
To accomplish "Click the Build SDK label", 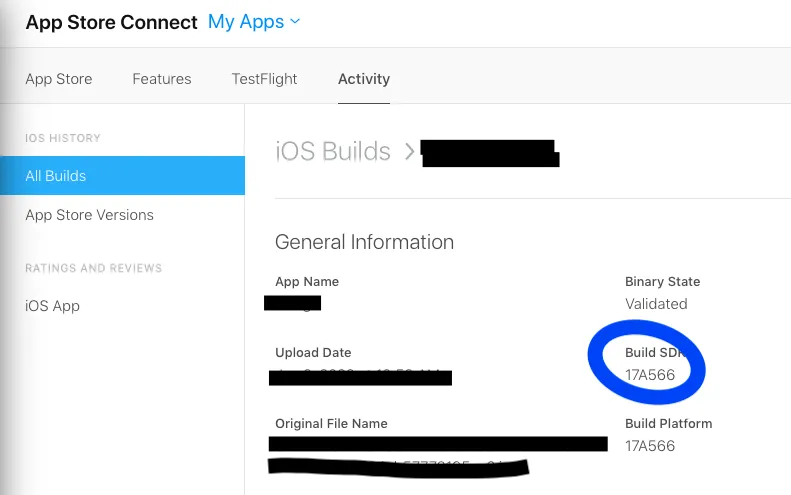I will click(655, 353).
